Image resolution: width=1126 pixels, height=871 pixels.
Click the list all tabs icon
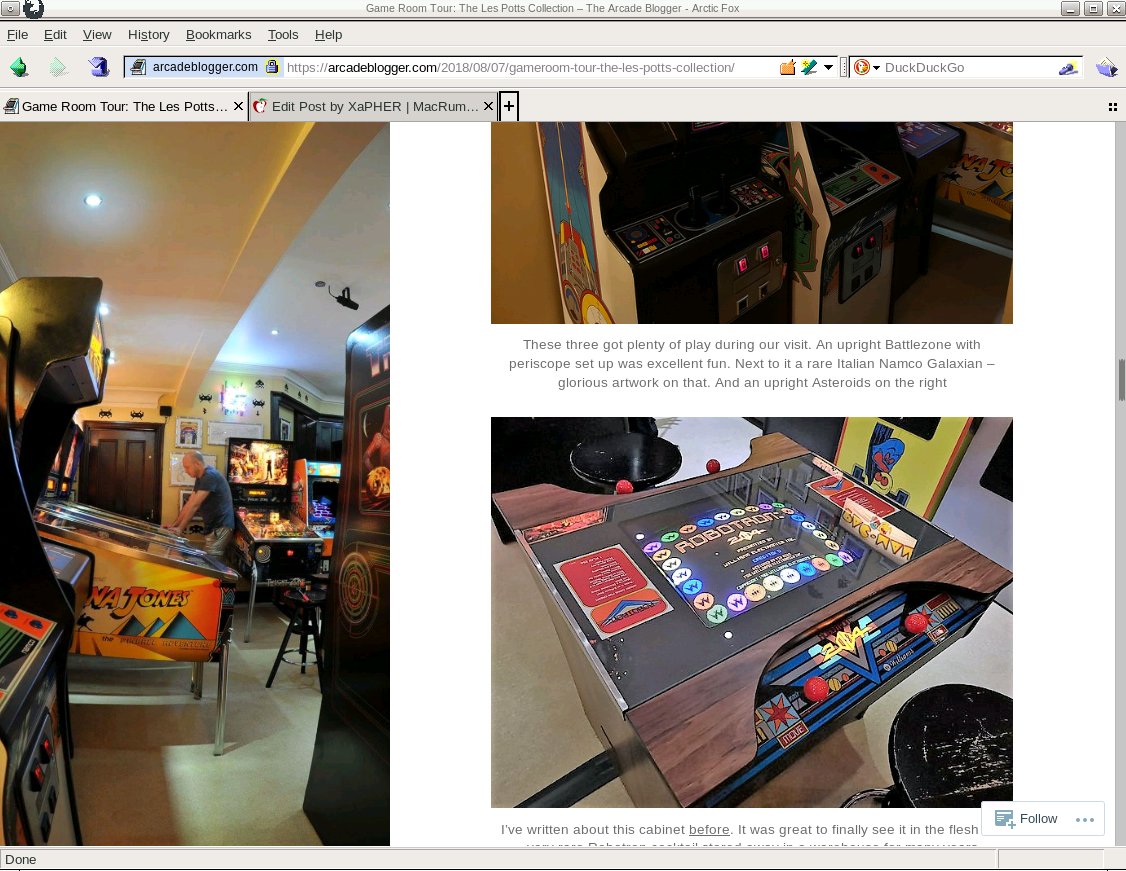pyautogui.click(x=1112, y=107)
